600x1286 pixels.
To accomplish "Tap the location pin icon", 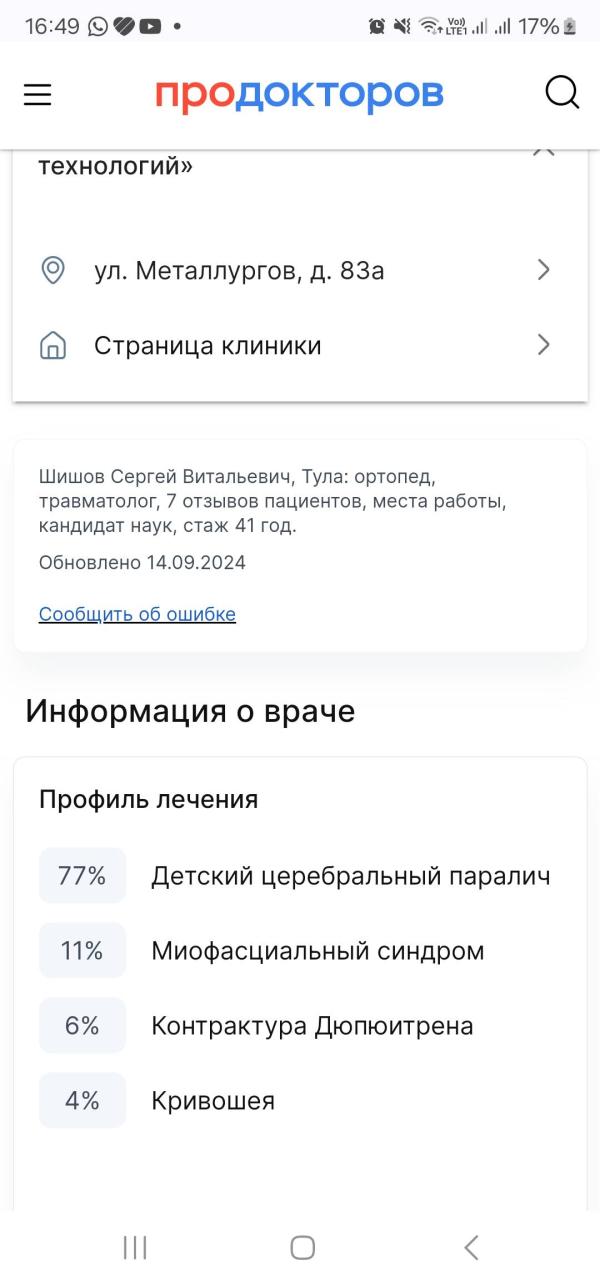I will 52,270.
